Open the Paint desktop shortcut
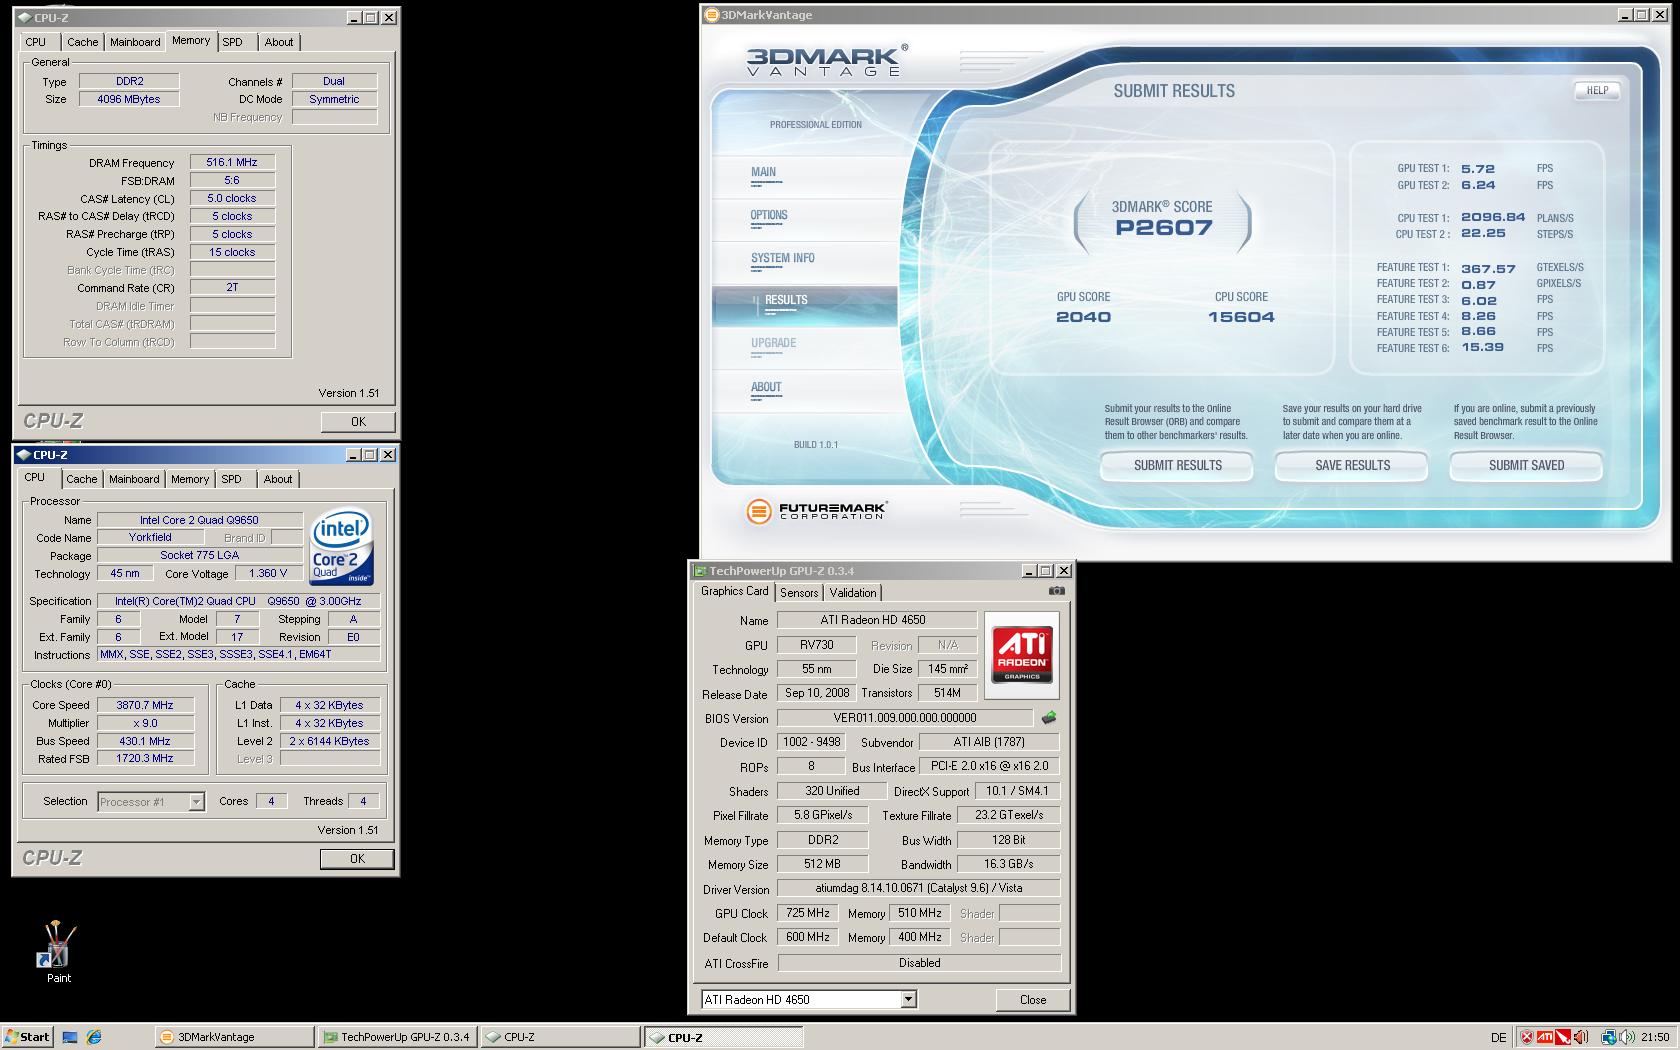Image resolution: width=1680 pixels, height=1050 pixels. click(x=58, y=952)
